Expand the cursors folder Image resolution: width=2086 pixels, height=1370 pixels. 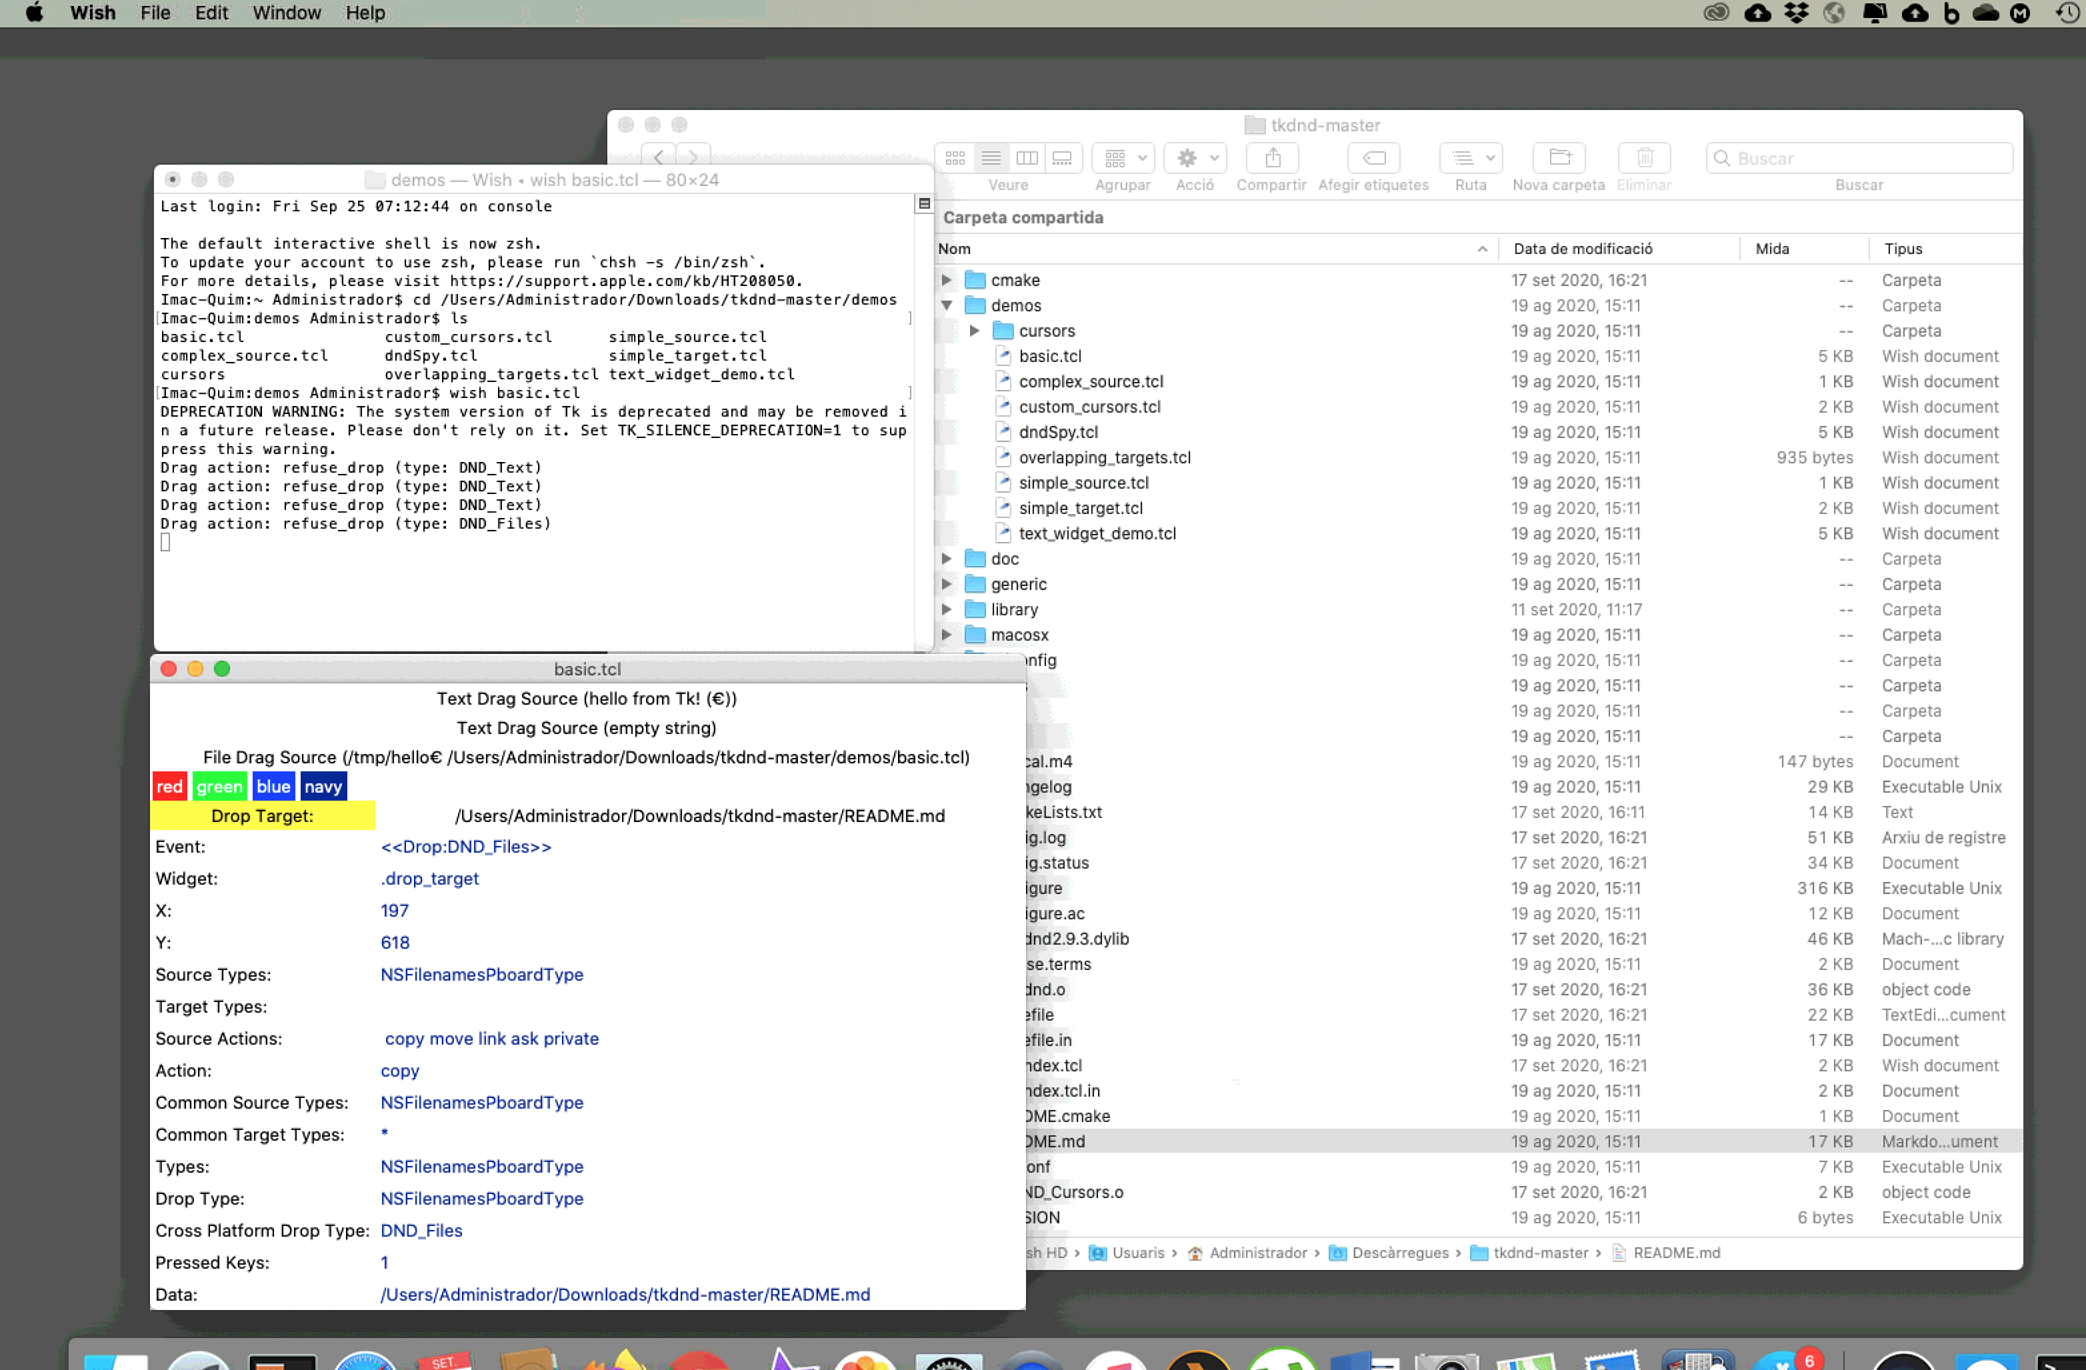[975, 330]
